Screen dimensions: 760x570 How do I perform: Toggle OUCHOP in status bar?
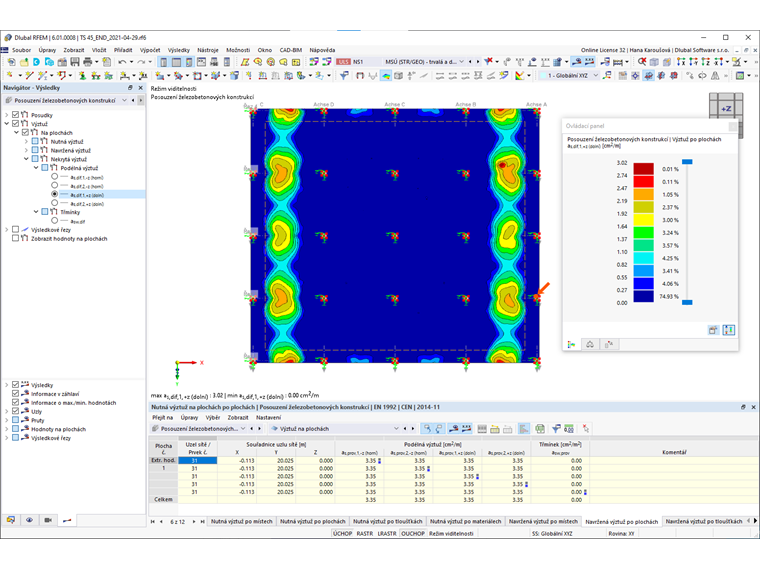pyautogui.click(x=413, y=533)
